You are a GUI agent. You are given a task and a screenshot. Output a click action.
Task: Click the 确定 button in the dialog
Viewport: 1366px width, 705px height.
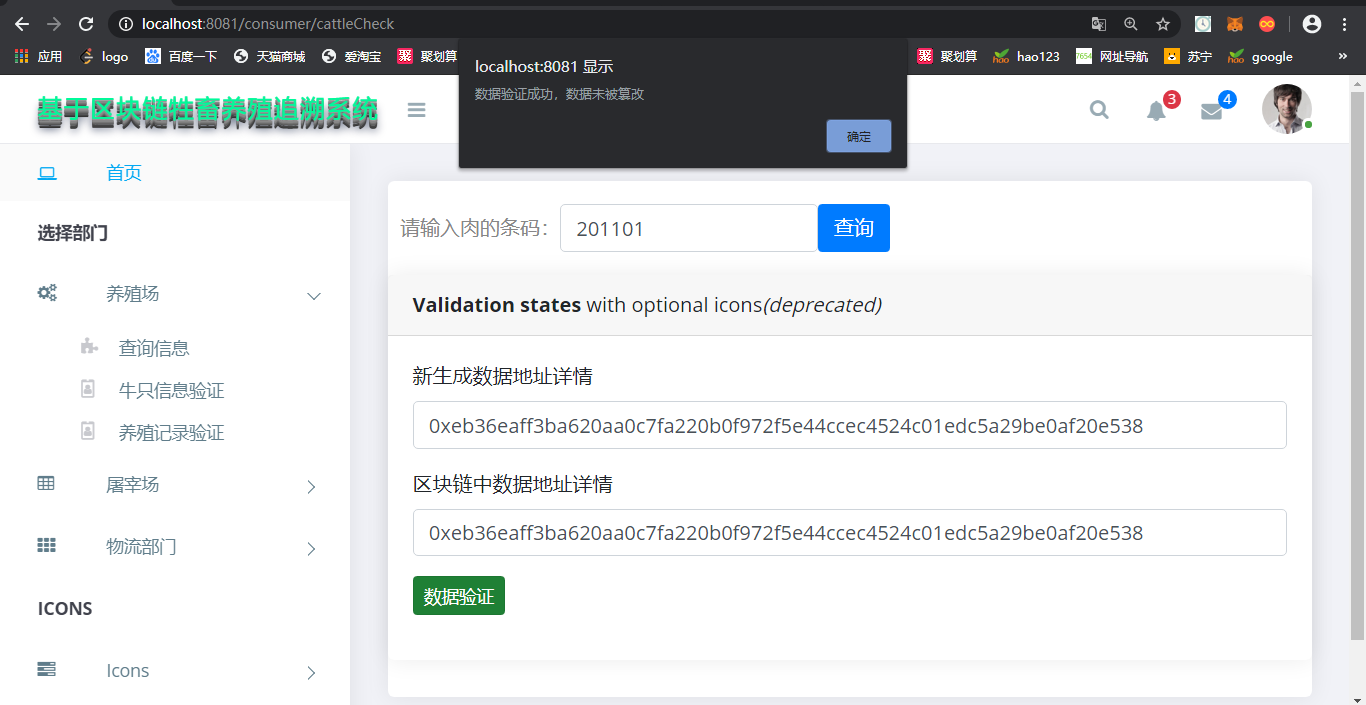858,136
